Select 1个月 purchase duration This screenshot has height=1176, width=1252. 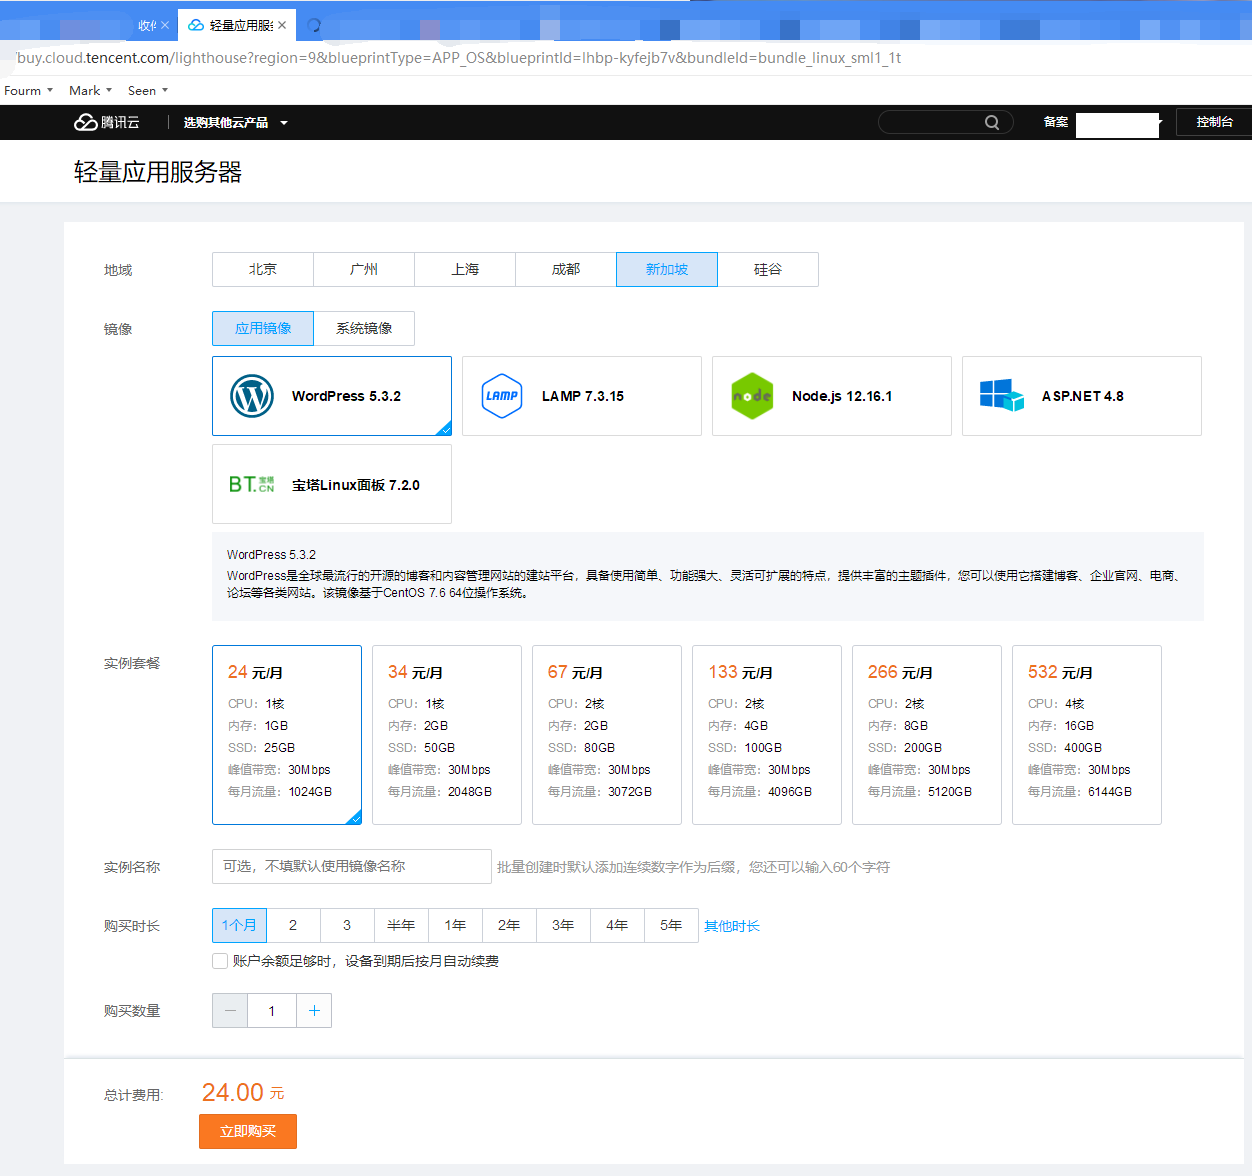239,925
